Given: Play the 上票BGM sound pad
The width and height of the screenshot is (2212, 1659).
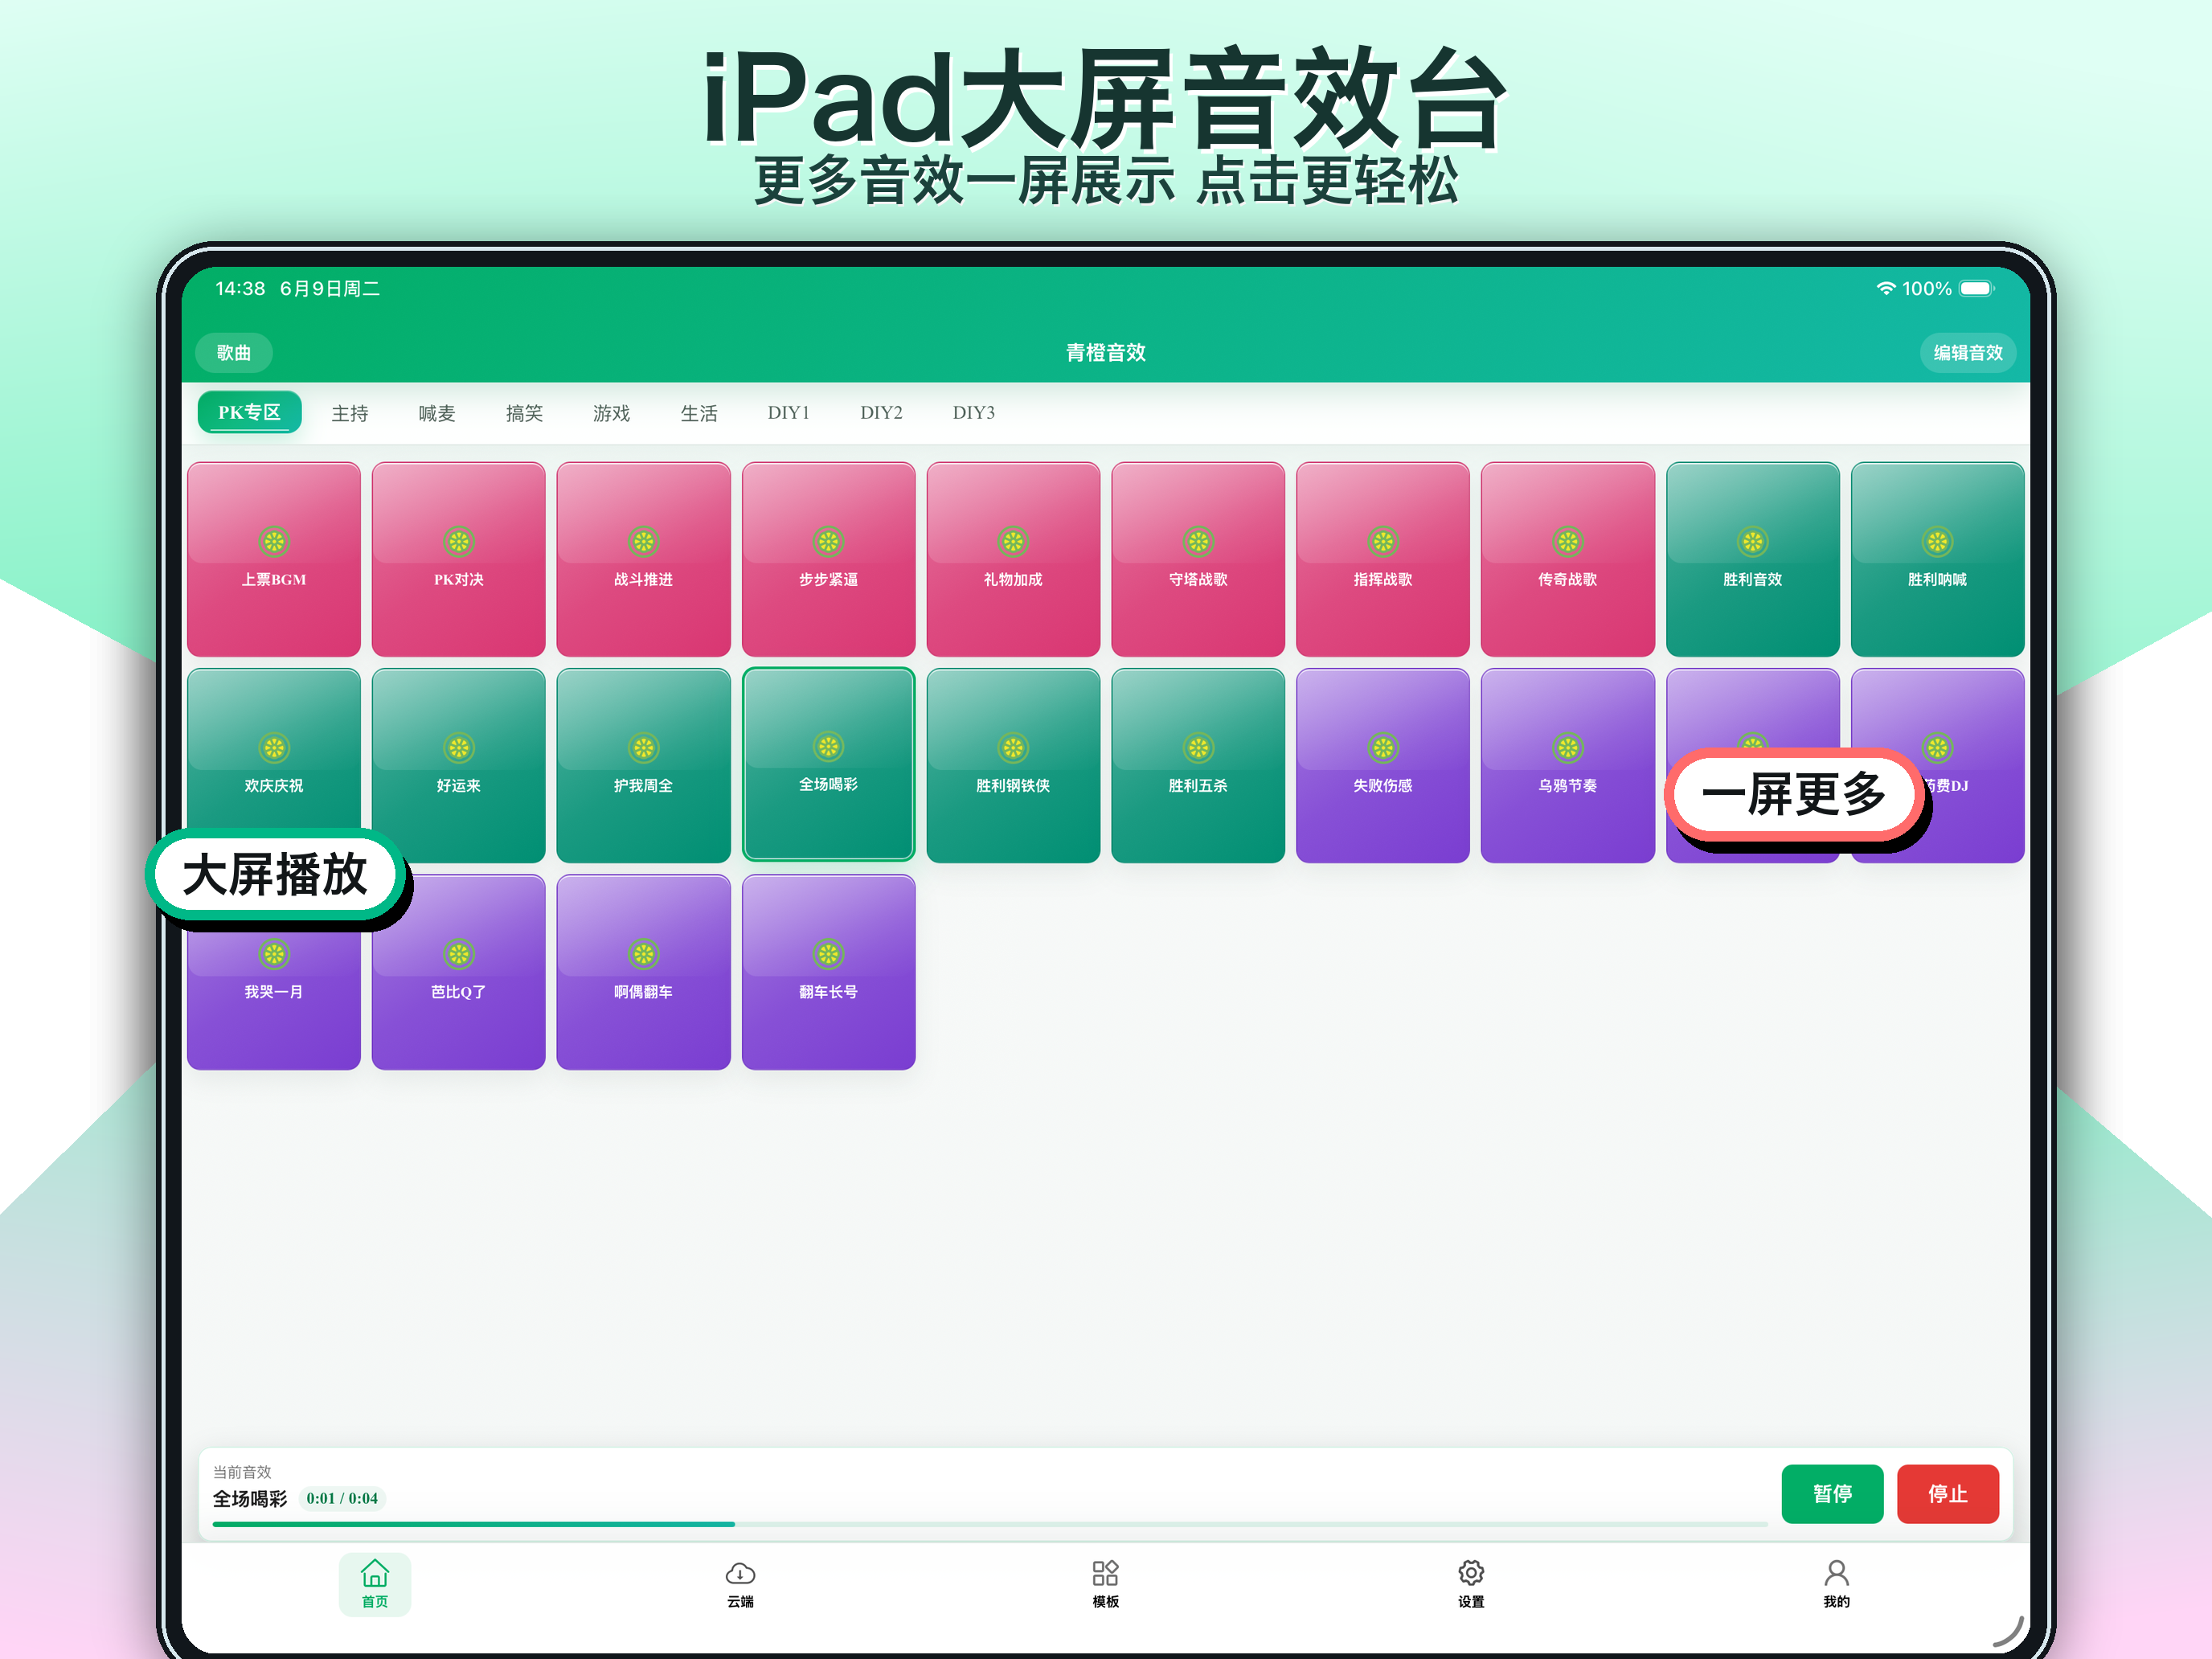Looking at the screenshot, I should pyautogui.click(x=274, y=559).
